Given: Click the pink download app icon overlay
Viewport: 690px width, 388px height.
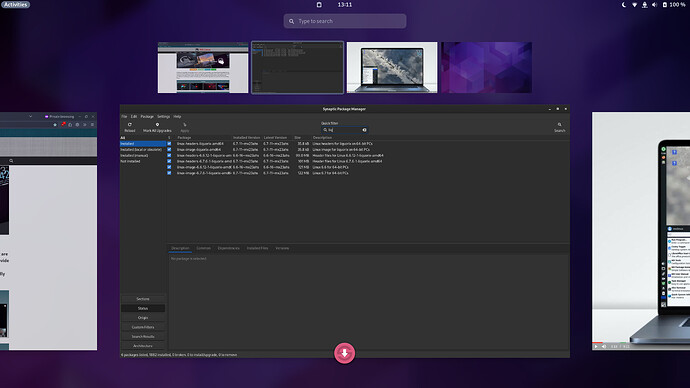Looking at the screenshot, I should (345, 353).
